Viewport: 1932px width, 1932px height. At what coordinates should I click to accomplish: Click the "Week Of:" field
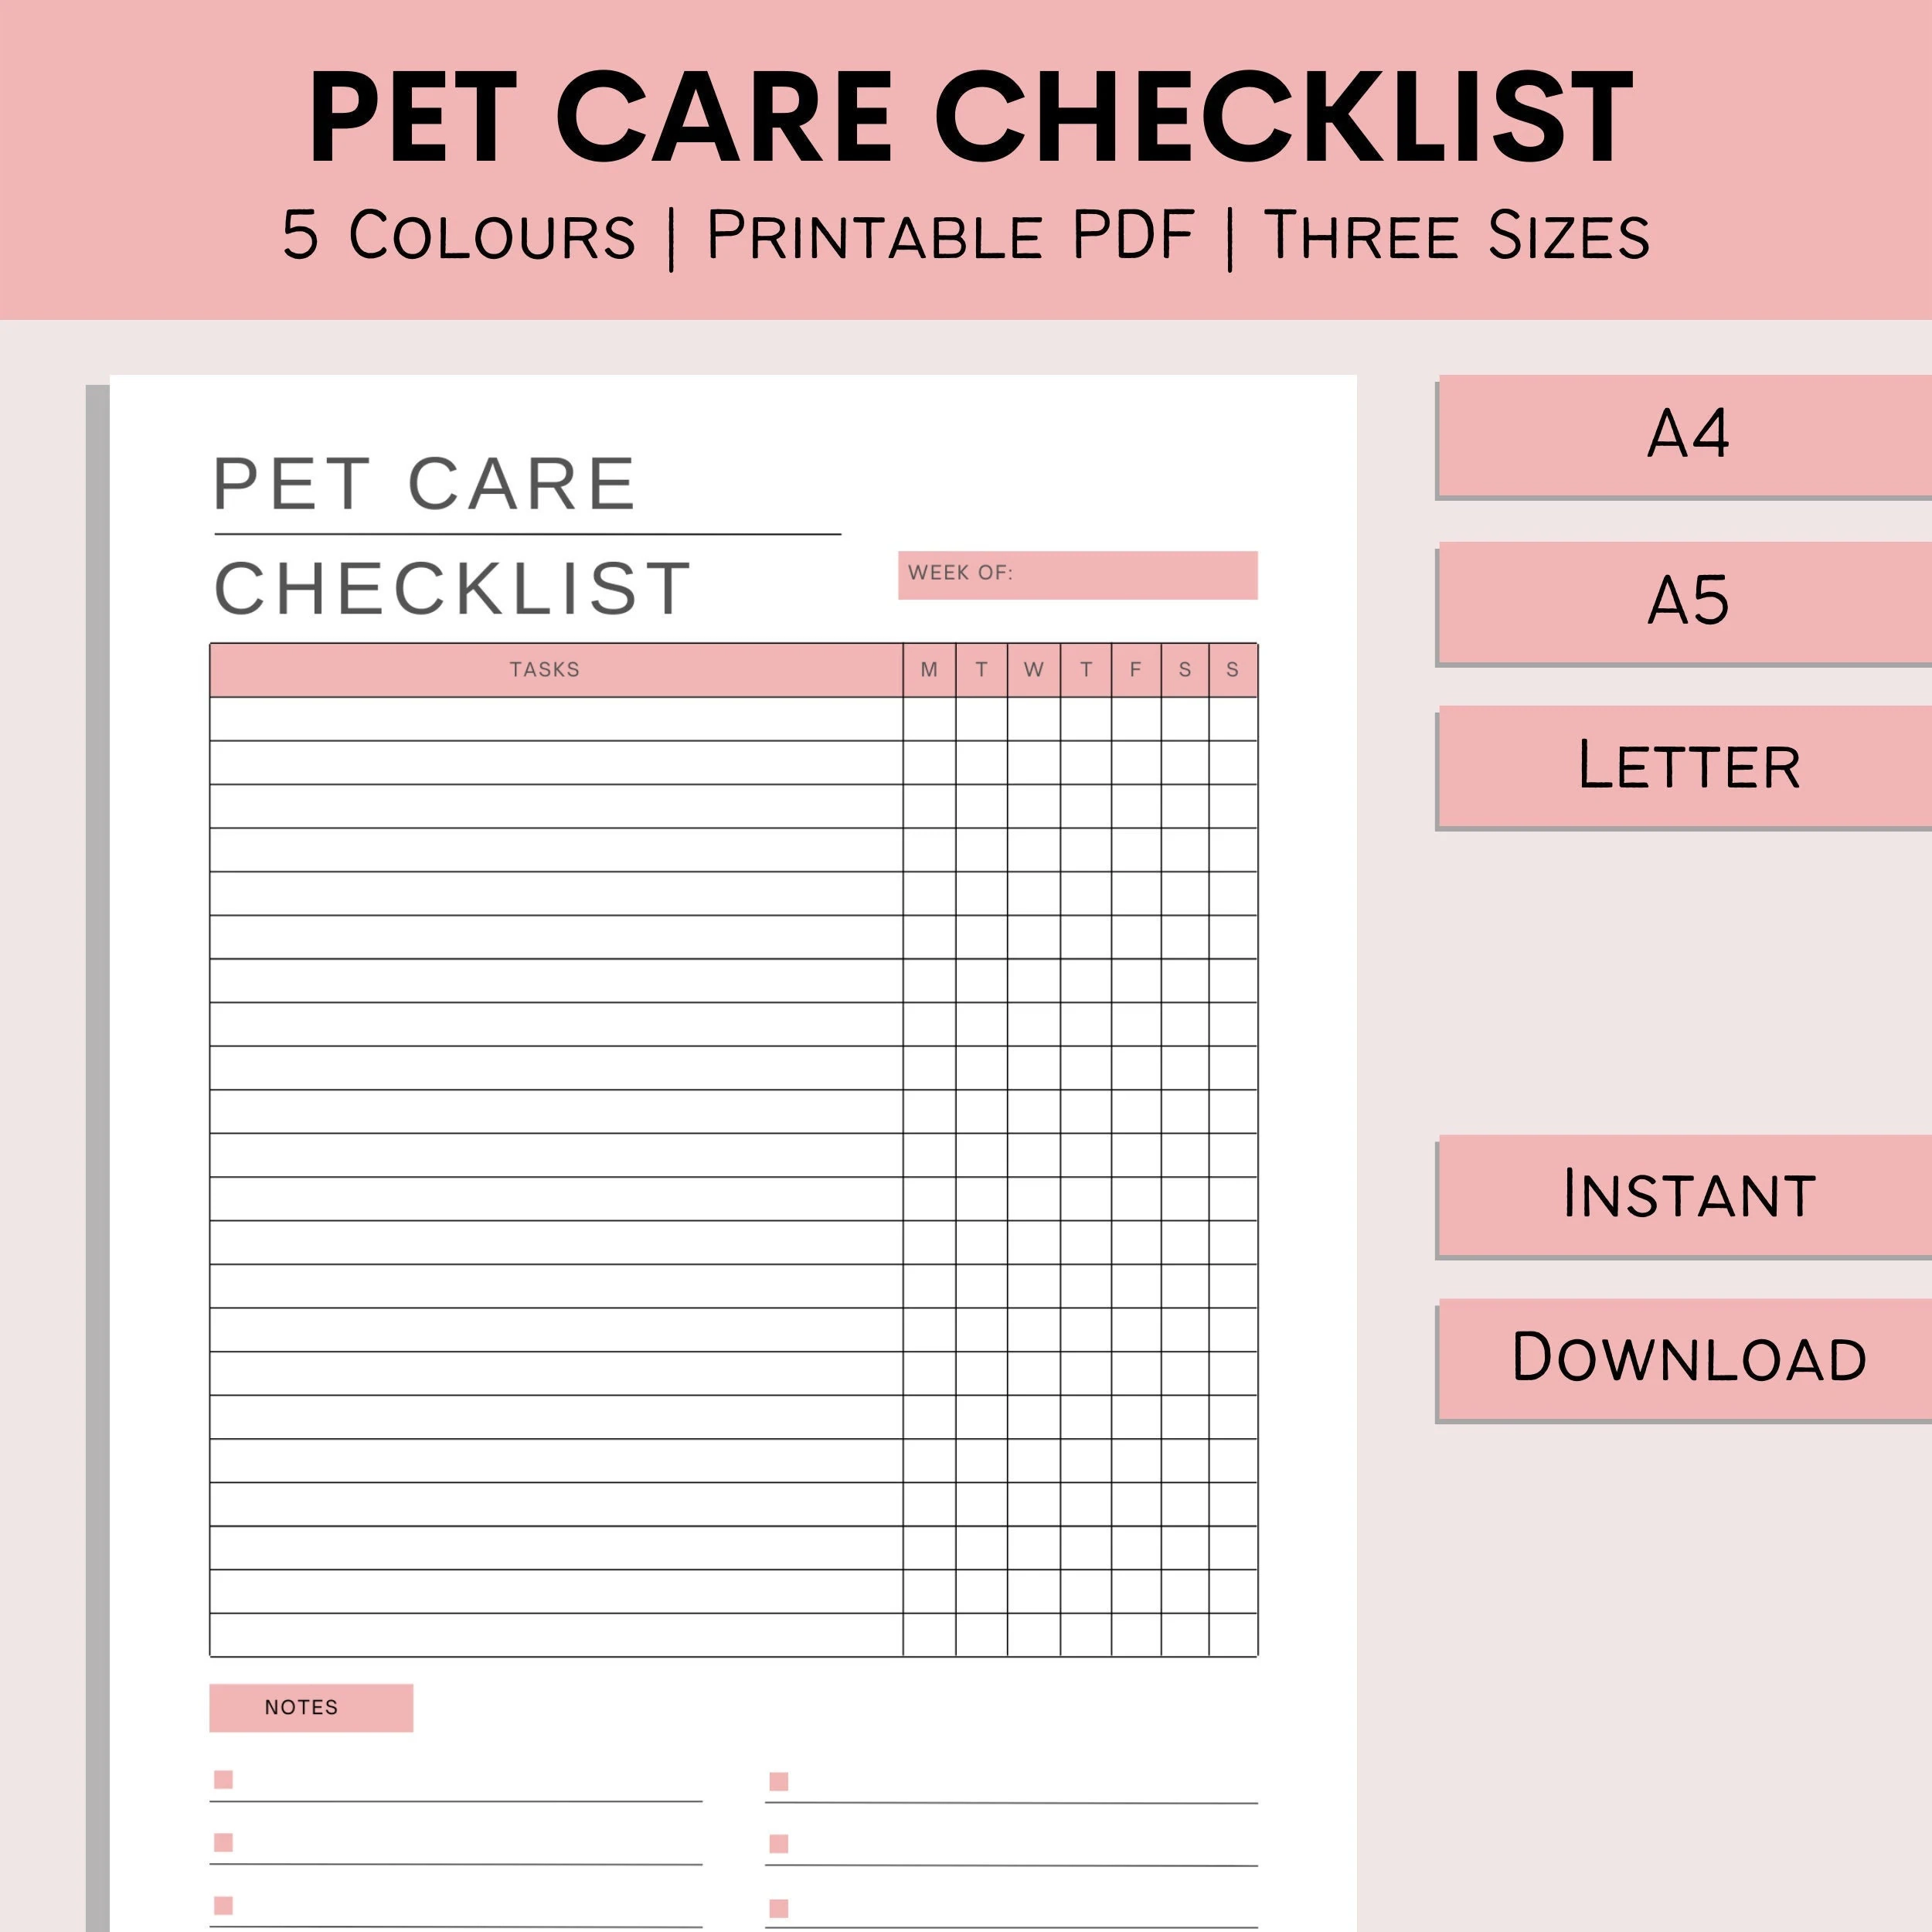point(1077,575)
